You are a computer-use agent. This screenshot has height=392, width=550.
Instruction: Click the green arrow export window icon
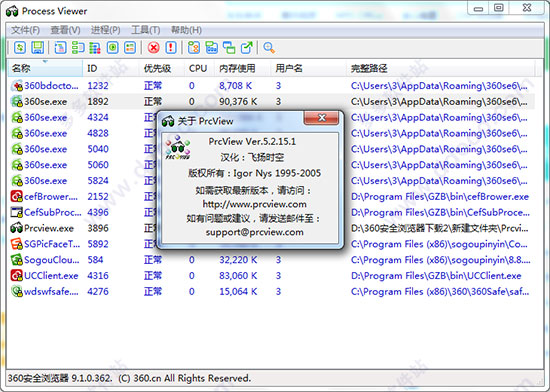tap(247, 47)
